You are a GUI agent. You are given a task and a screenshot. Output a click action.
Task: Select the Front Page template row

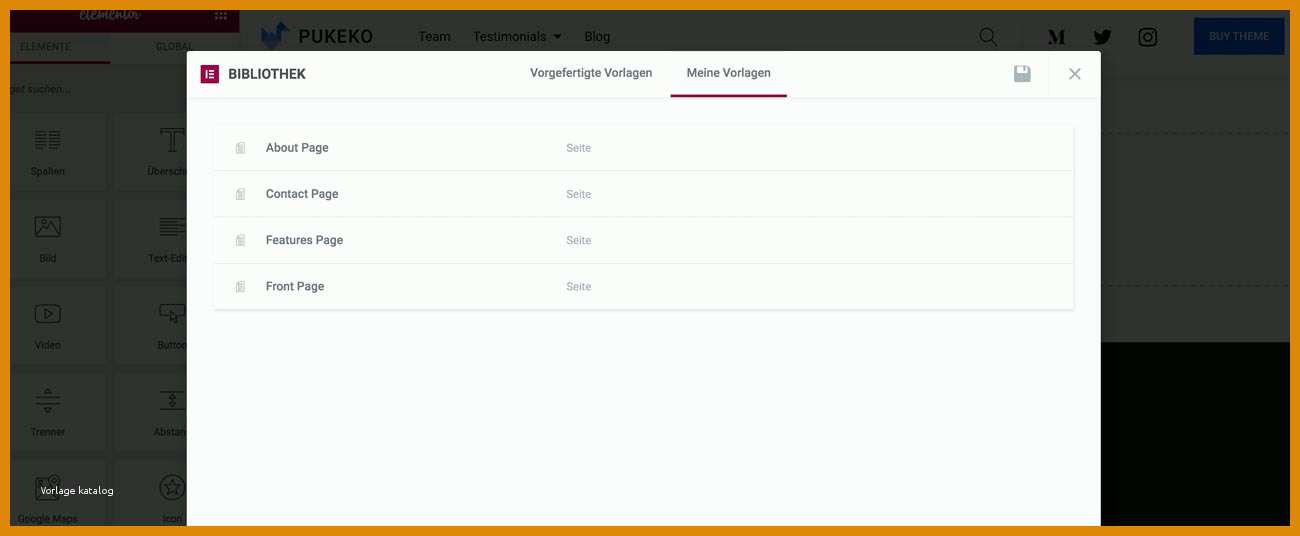click(643, 286)
